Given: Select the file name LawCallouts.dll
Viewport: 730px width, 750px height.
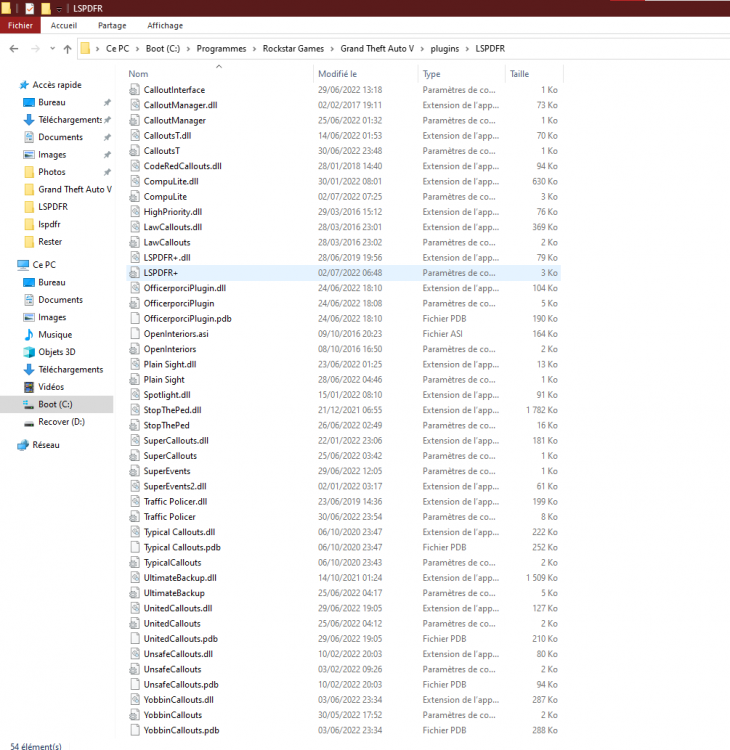Looking at the screenshot, I should pyautogui.click(x=173, y=227).
